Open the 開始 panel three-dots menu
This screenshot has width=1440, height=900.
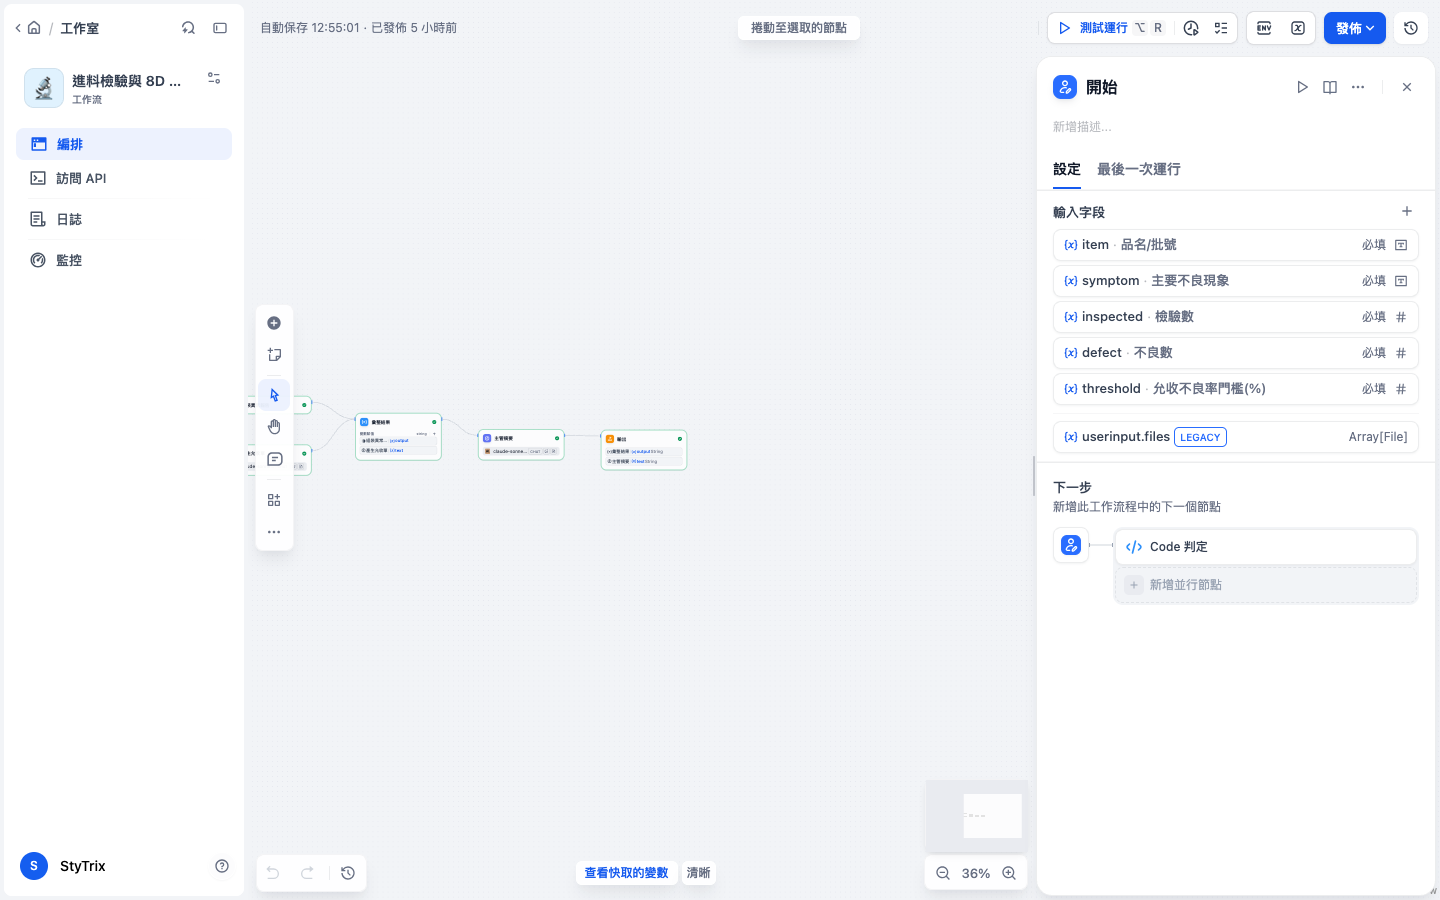[1358, 87]
